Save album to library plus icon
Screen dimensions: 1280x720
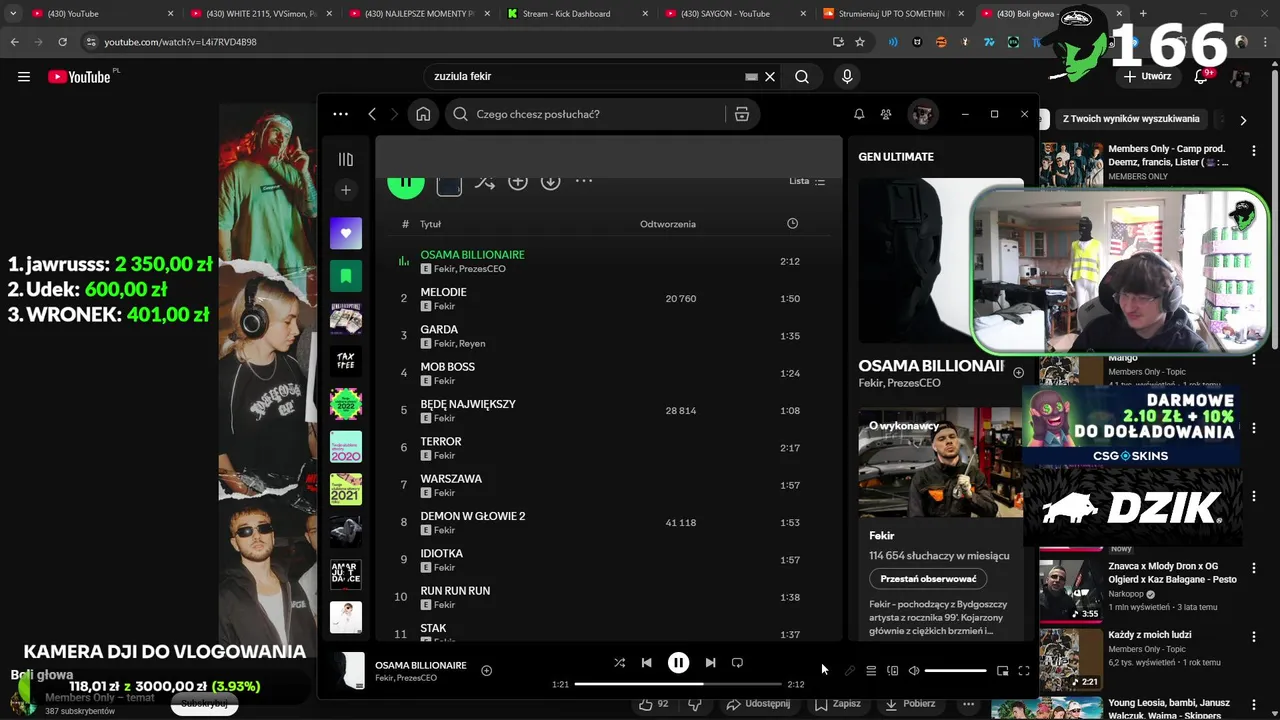click(x=518, y=181)
